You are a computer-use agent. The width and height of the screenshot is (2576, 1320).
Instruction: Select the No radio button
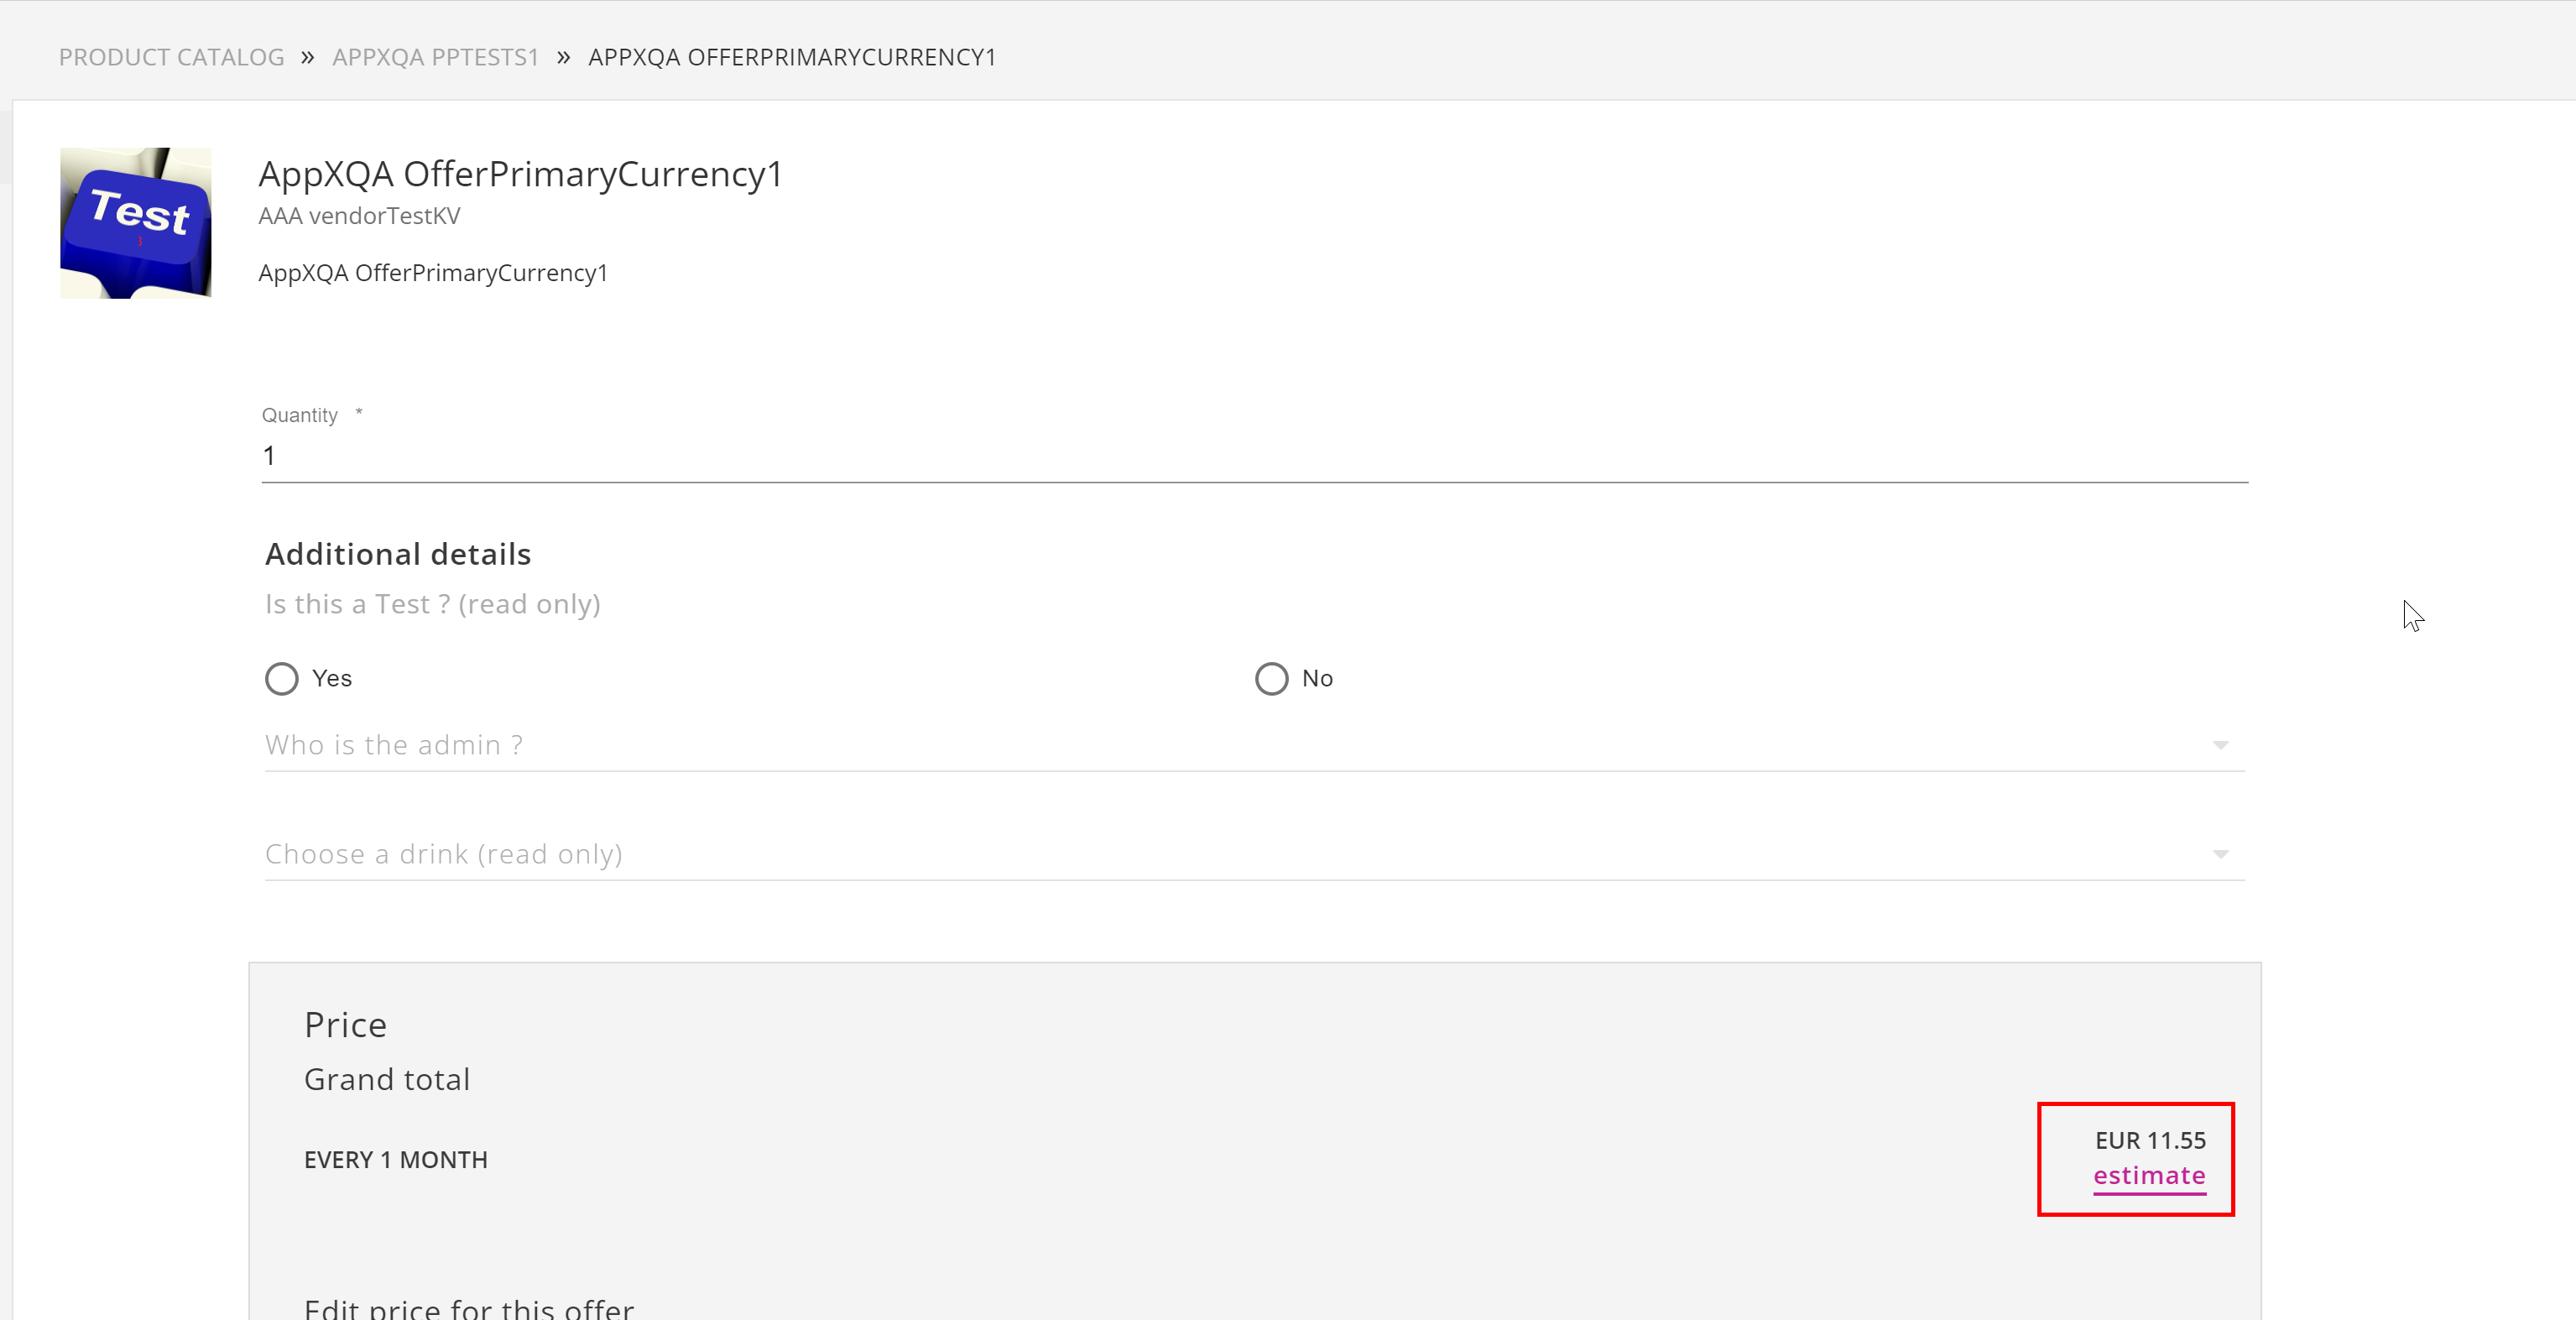1271,678
